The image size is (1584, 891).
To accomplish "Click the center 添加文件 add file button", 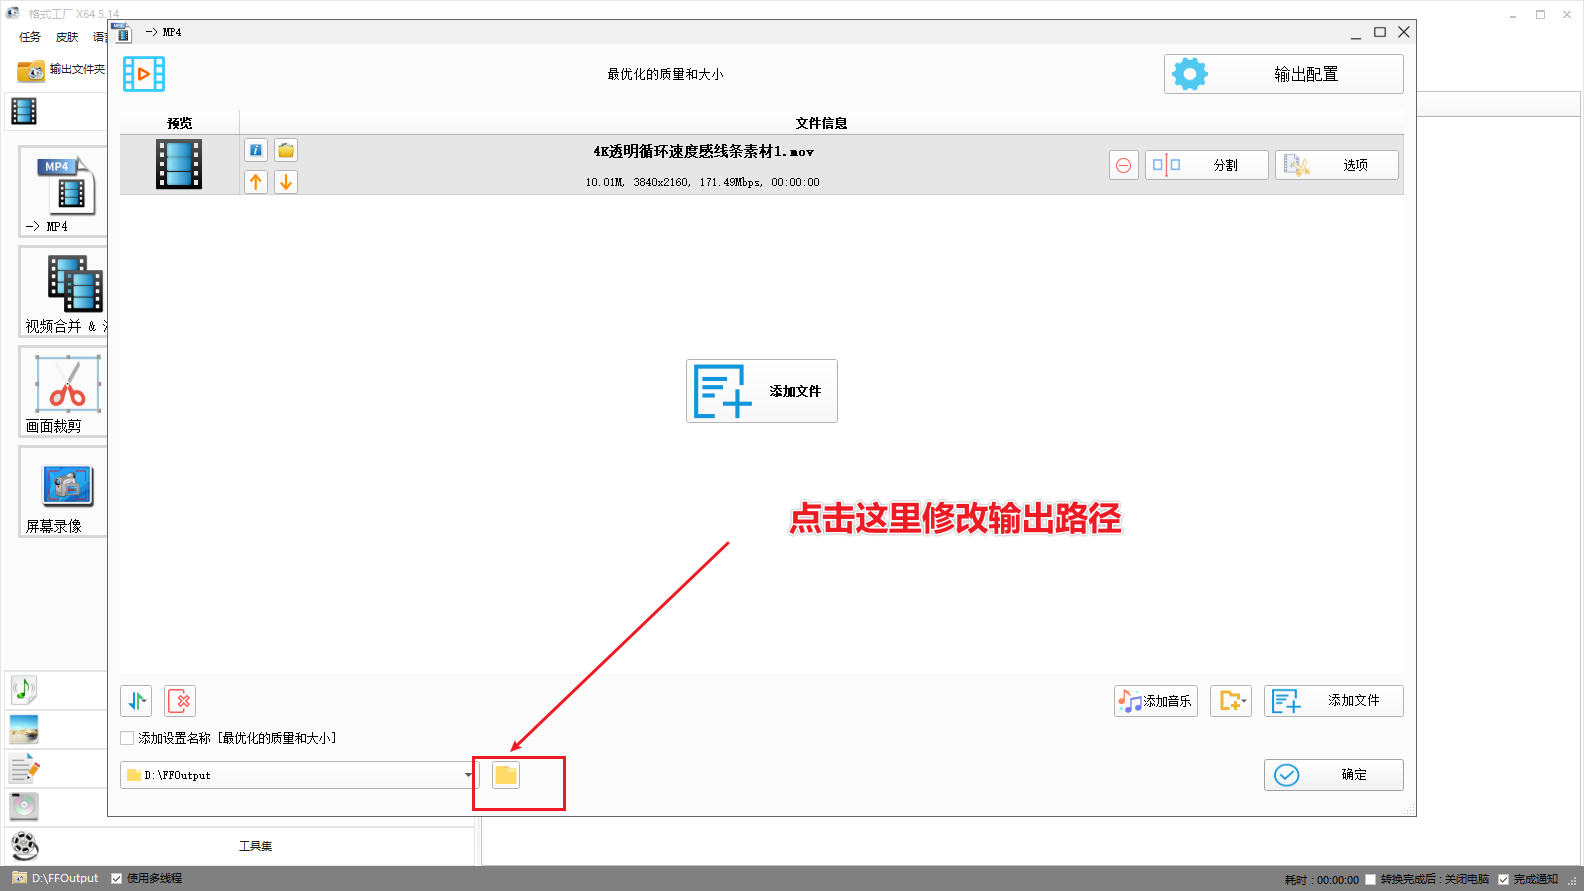I will (x=762, y=391).
